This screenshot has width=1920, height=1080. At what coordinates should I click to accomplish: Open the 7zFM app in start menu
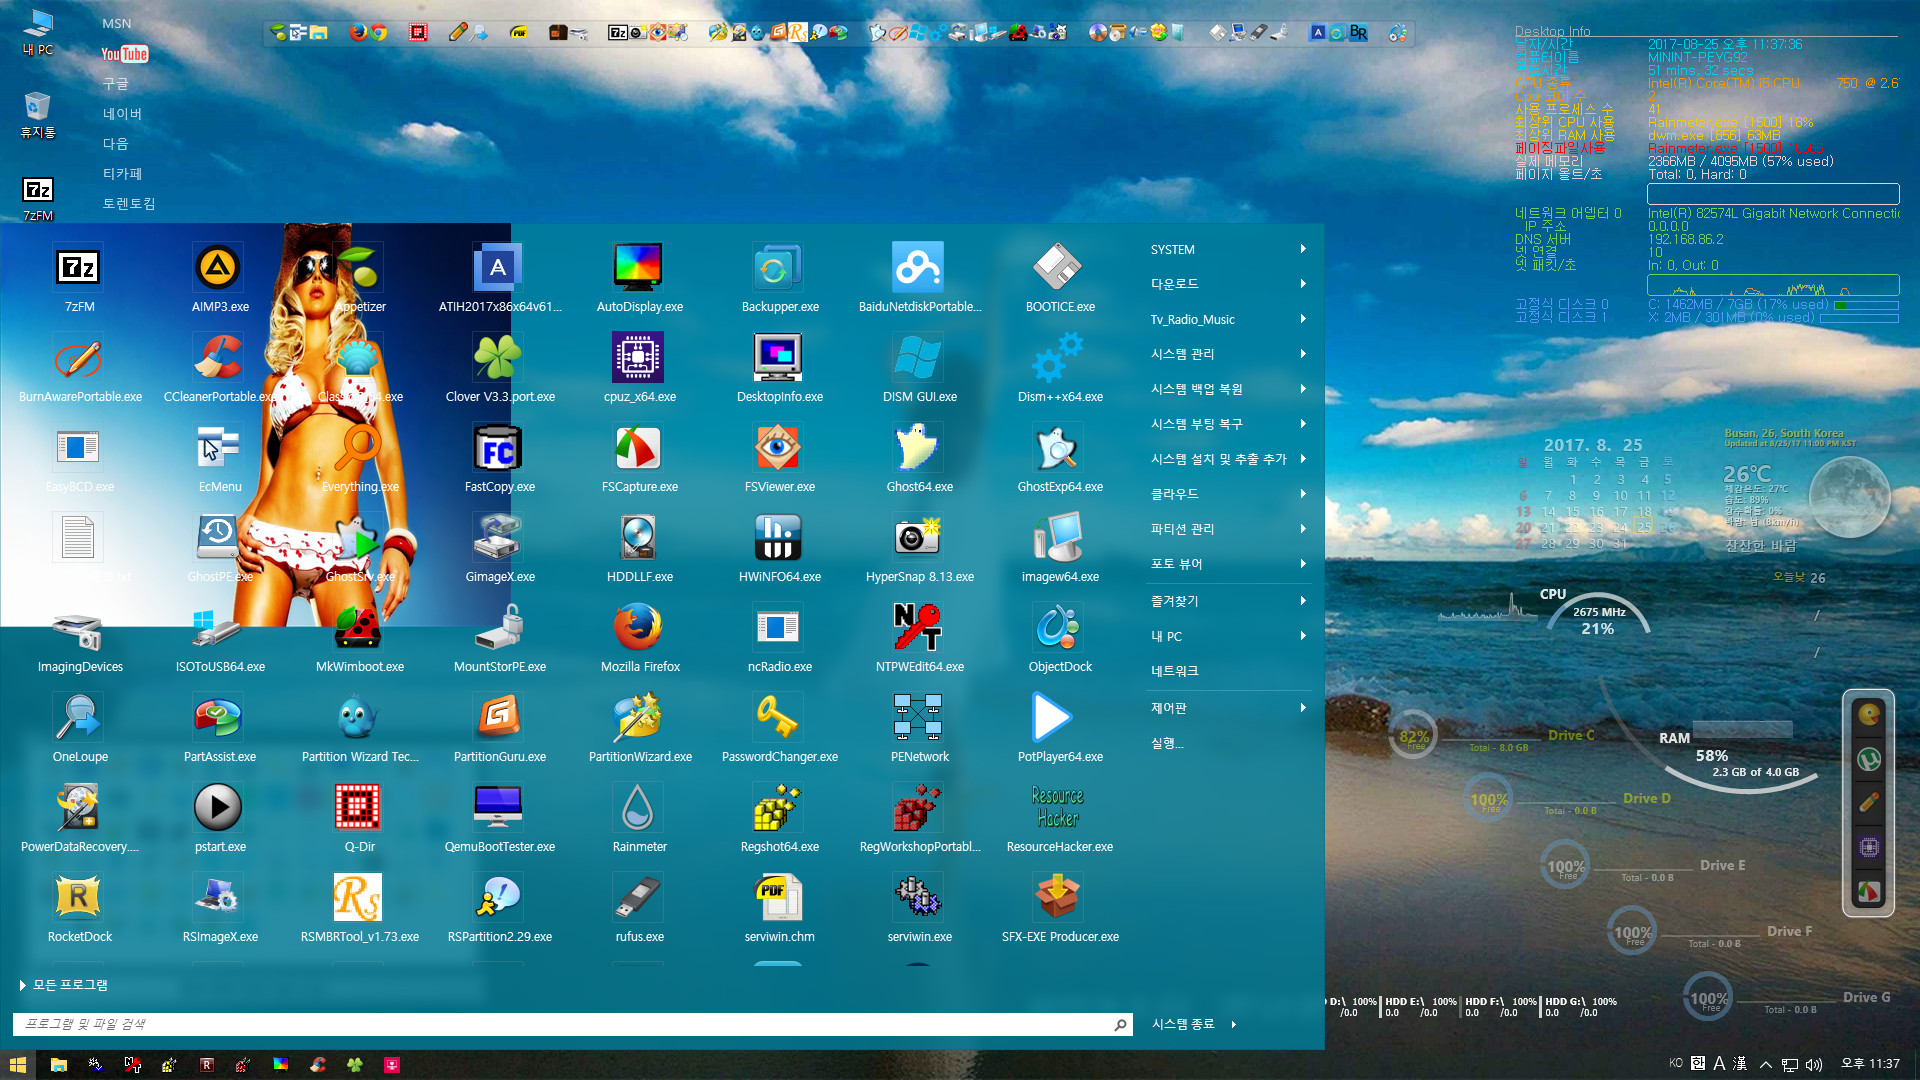click(79, 278)
